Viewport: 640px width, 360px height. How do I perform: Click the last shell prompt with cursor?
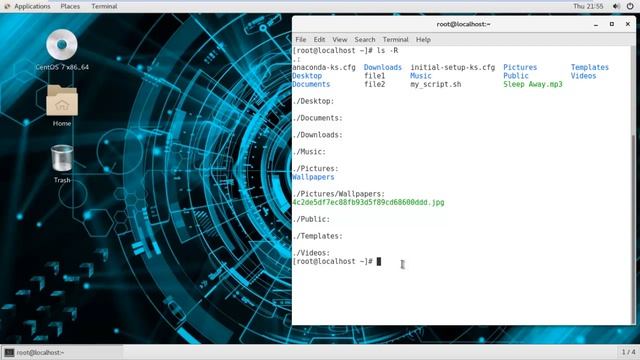[337, 262]
